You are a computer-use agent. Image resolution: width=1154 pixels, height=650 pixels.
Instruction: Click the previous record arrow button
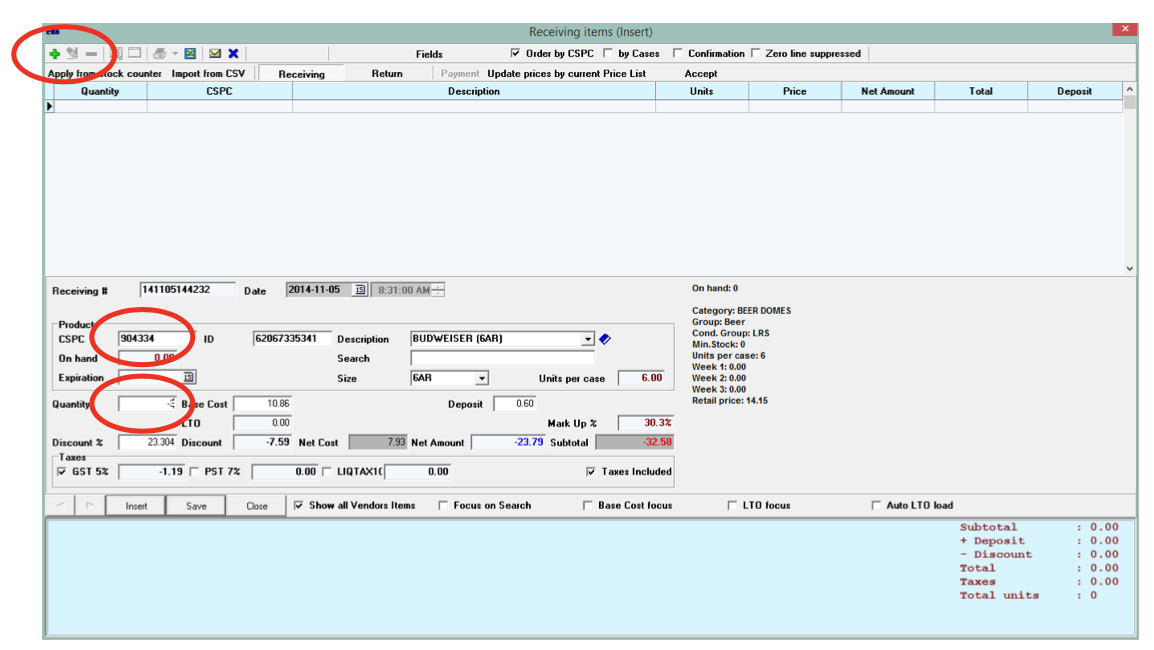[x=60, y=505]
